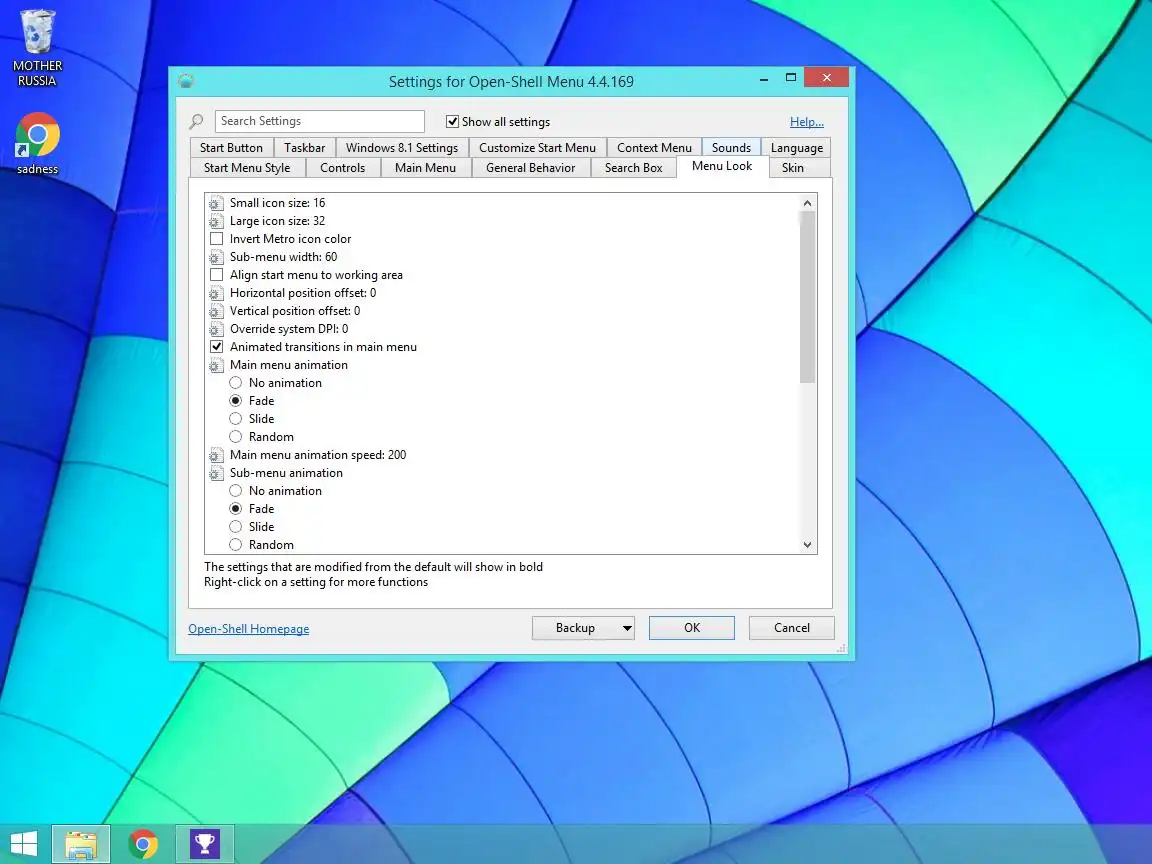This screenshot has width=1152, height=864.
Task: Click settings icon beside Main menu animation
Action: coord(216,365)
